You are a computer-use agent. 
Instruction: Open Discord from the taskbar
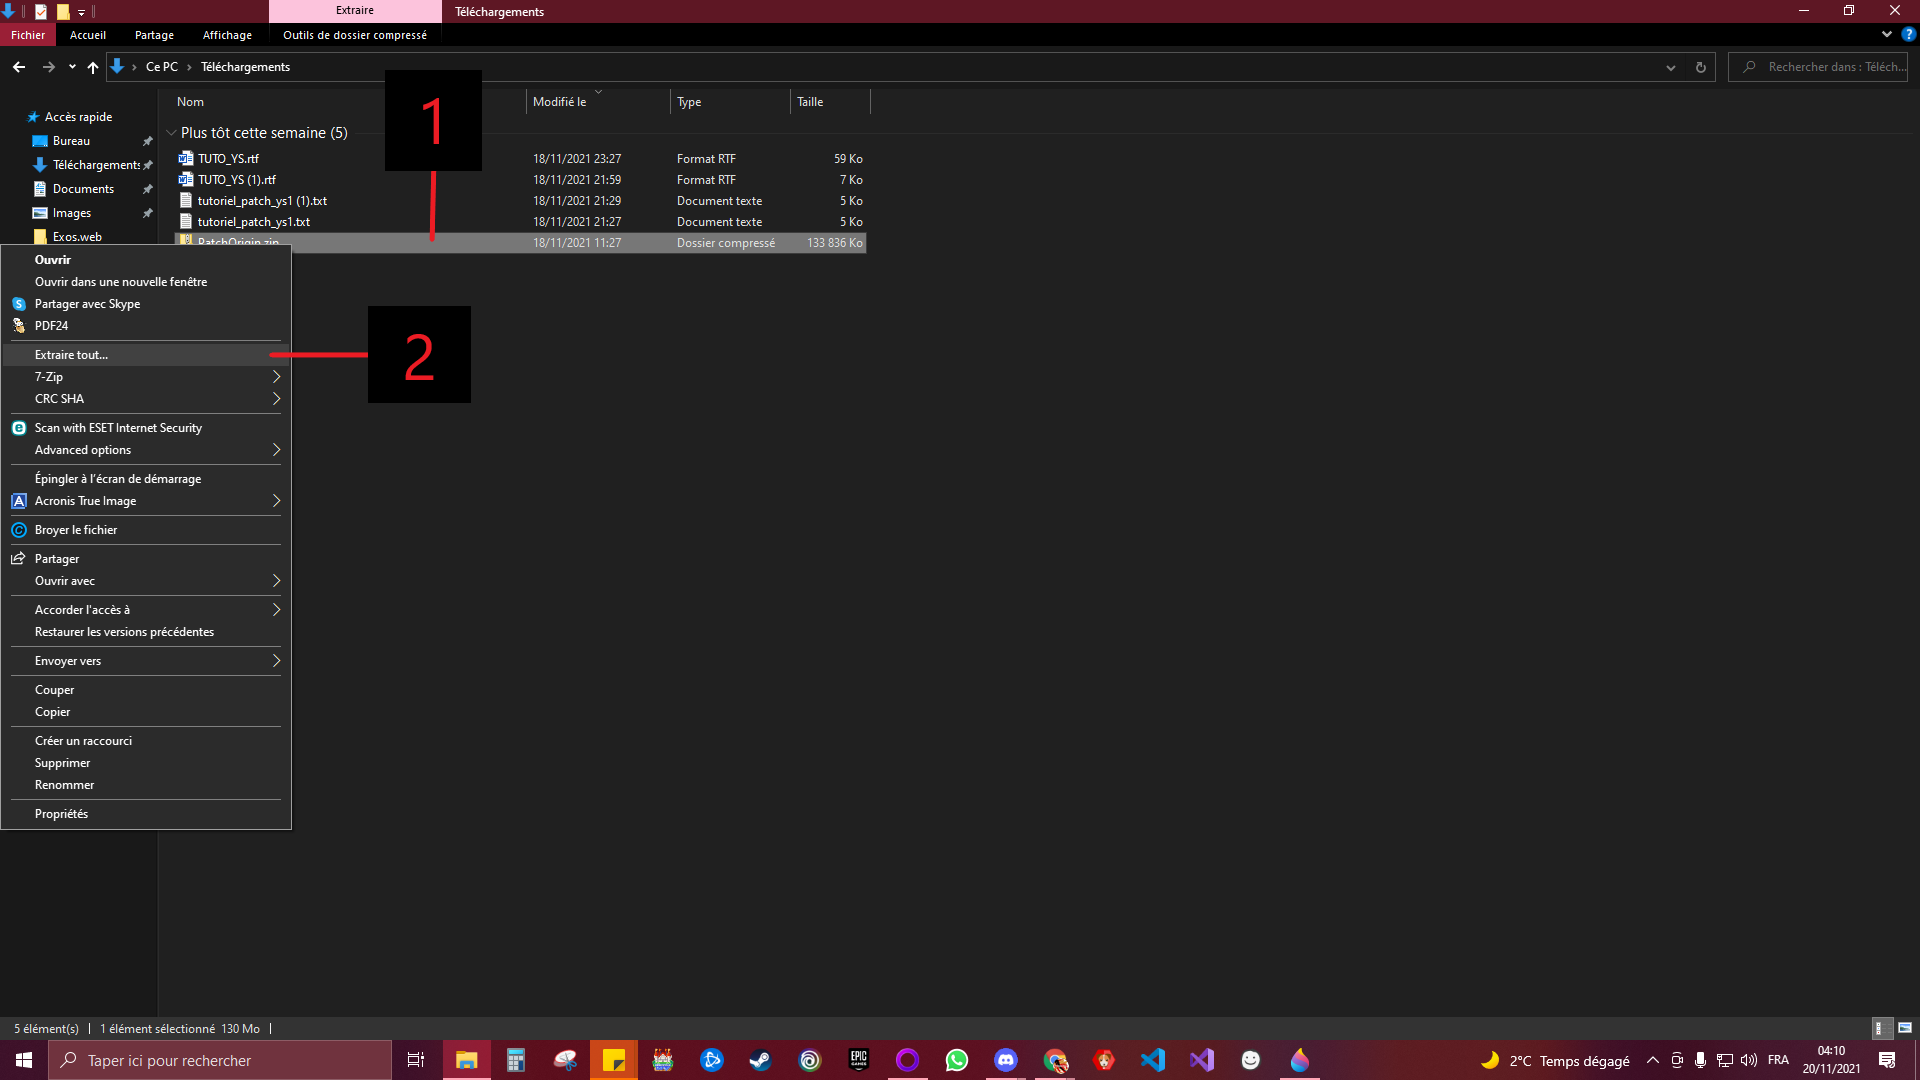pyautogui.click(x=1005, y=1060)
